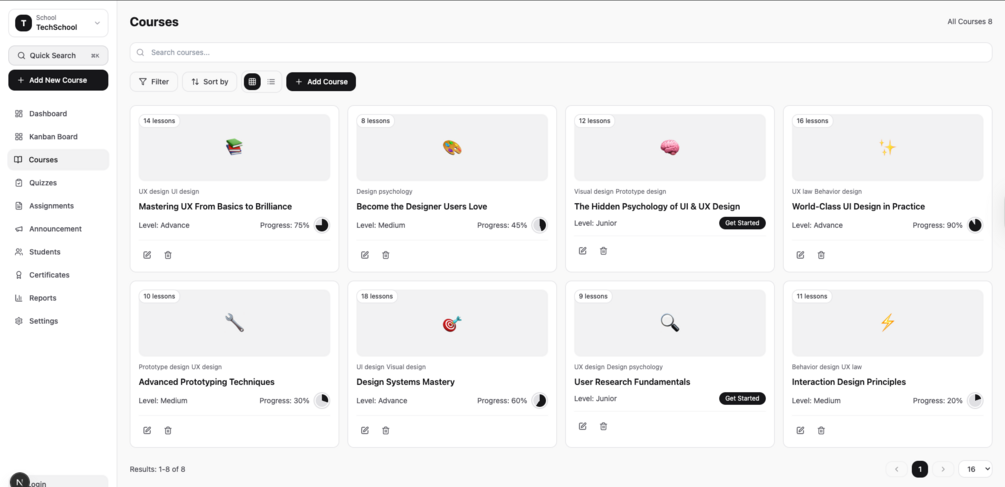Delete the Mastering UX From Basics to Brilliance course
Viewport: 1005px width, 487px height.
[168, 255]
